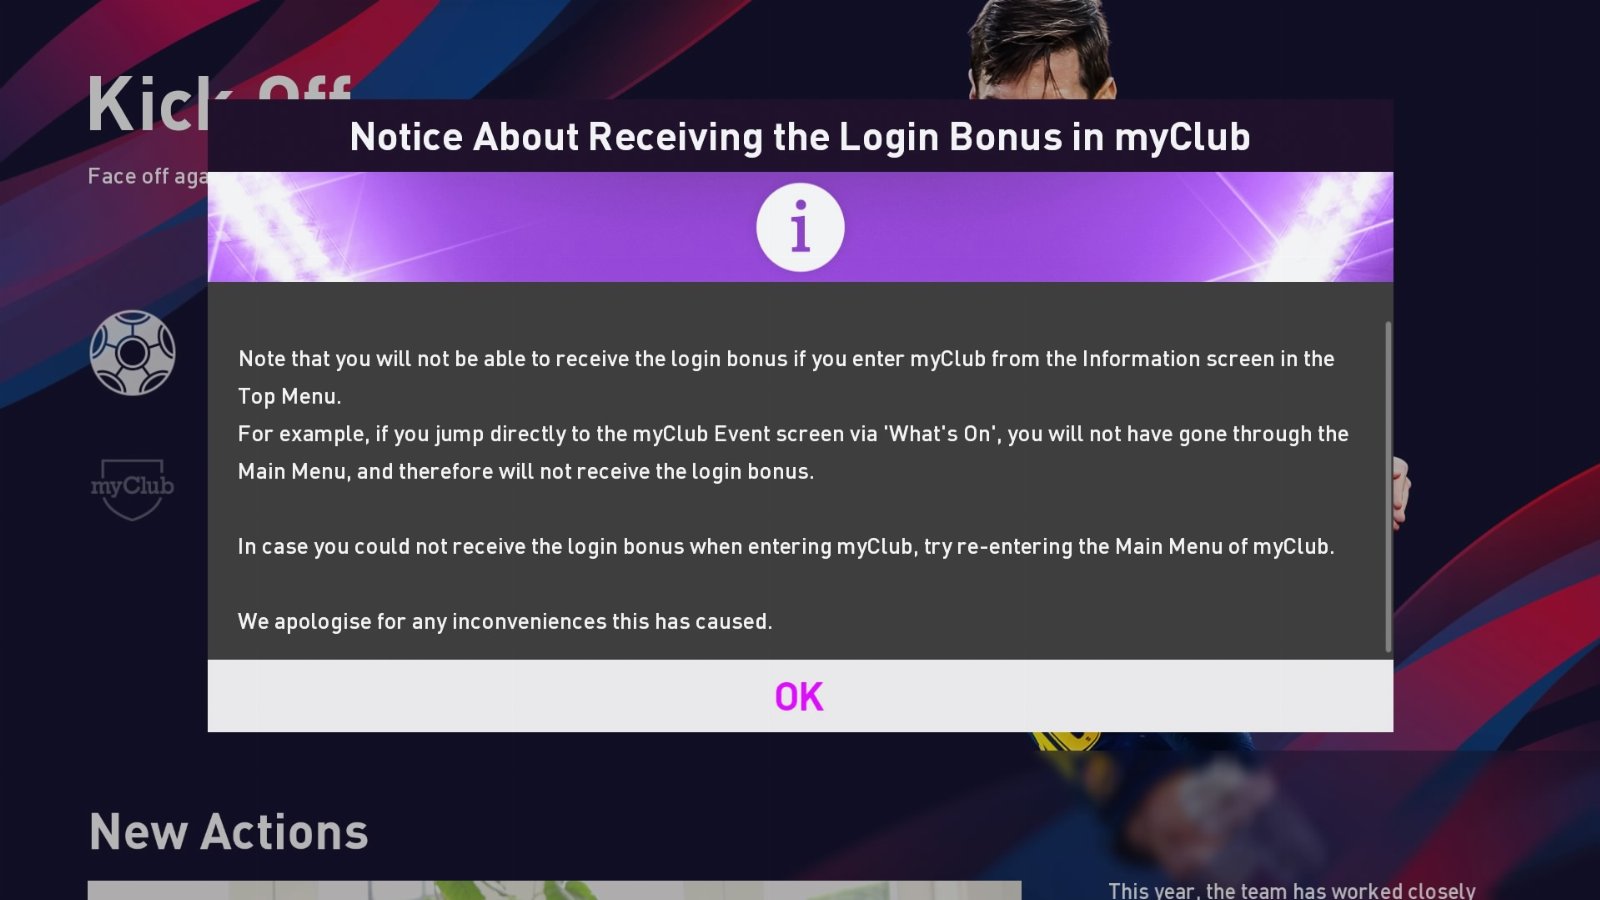This screenshot has height=900, width=1600.
Task: Click the right stadium floodlight graphic in banner
Action: click(1325, 227)
